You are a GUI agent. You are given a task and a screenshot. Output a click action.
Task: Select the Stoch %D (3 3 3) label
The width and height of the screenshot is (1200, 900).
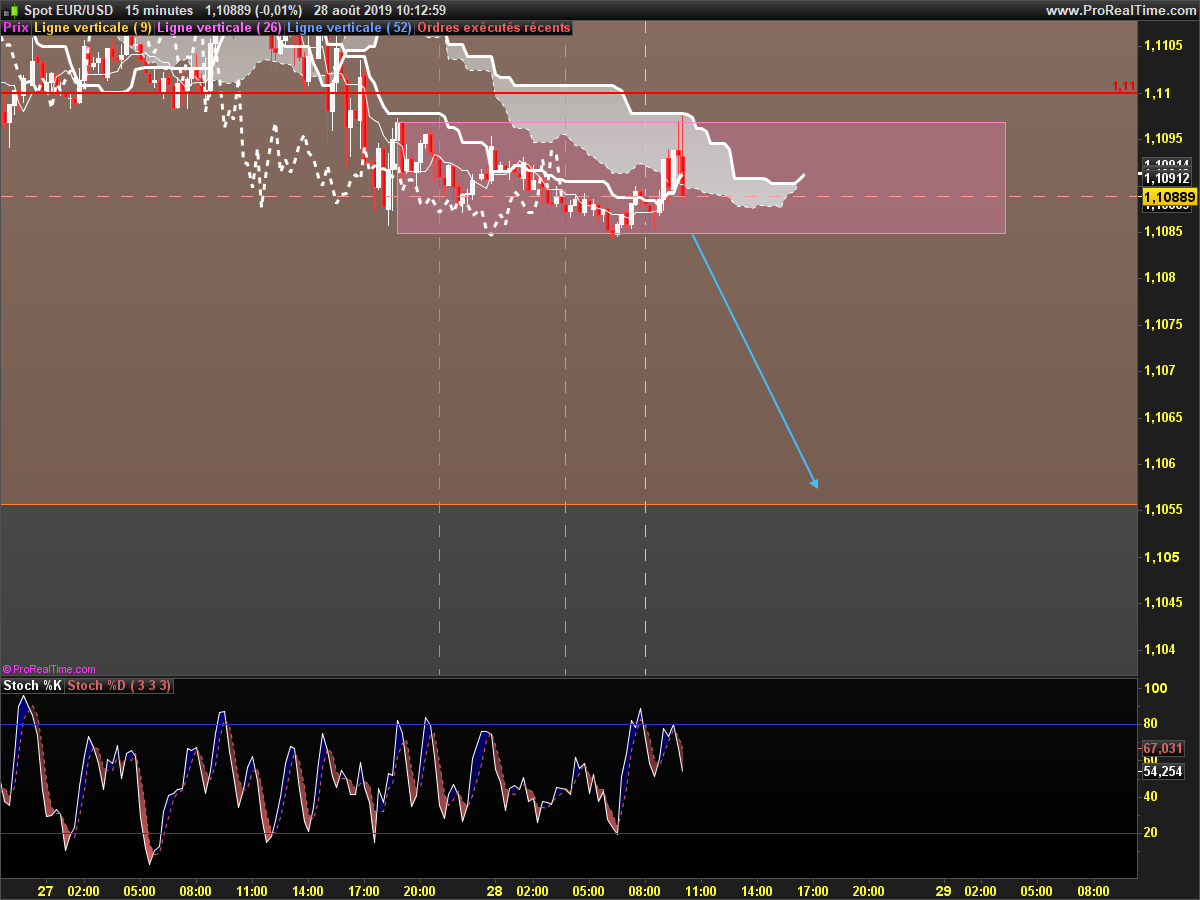[119, 685]
